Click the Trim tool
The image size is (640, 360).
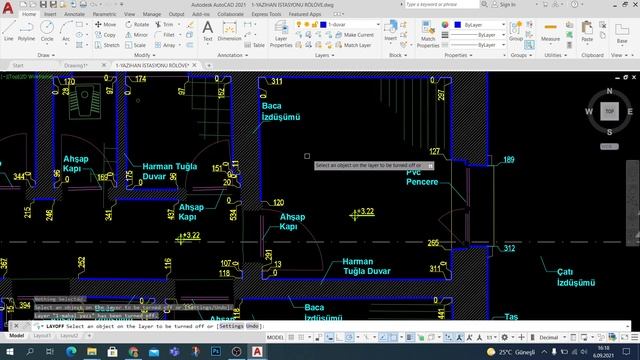click(164, 24)
